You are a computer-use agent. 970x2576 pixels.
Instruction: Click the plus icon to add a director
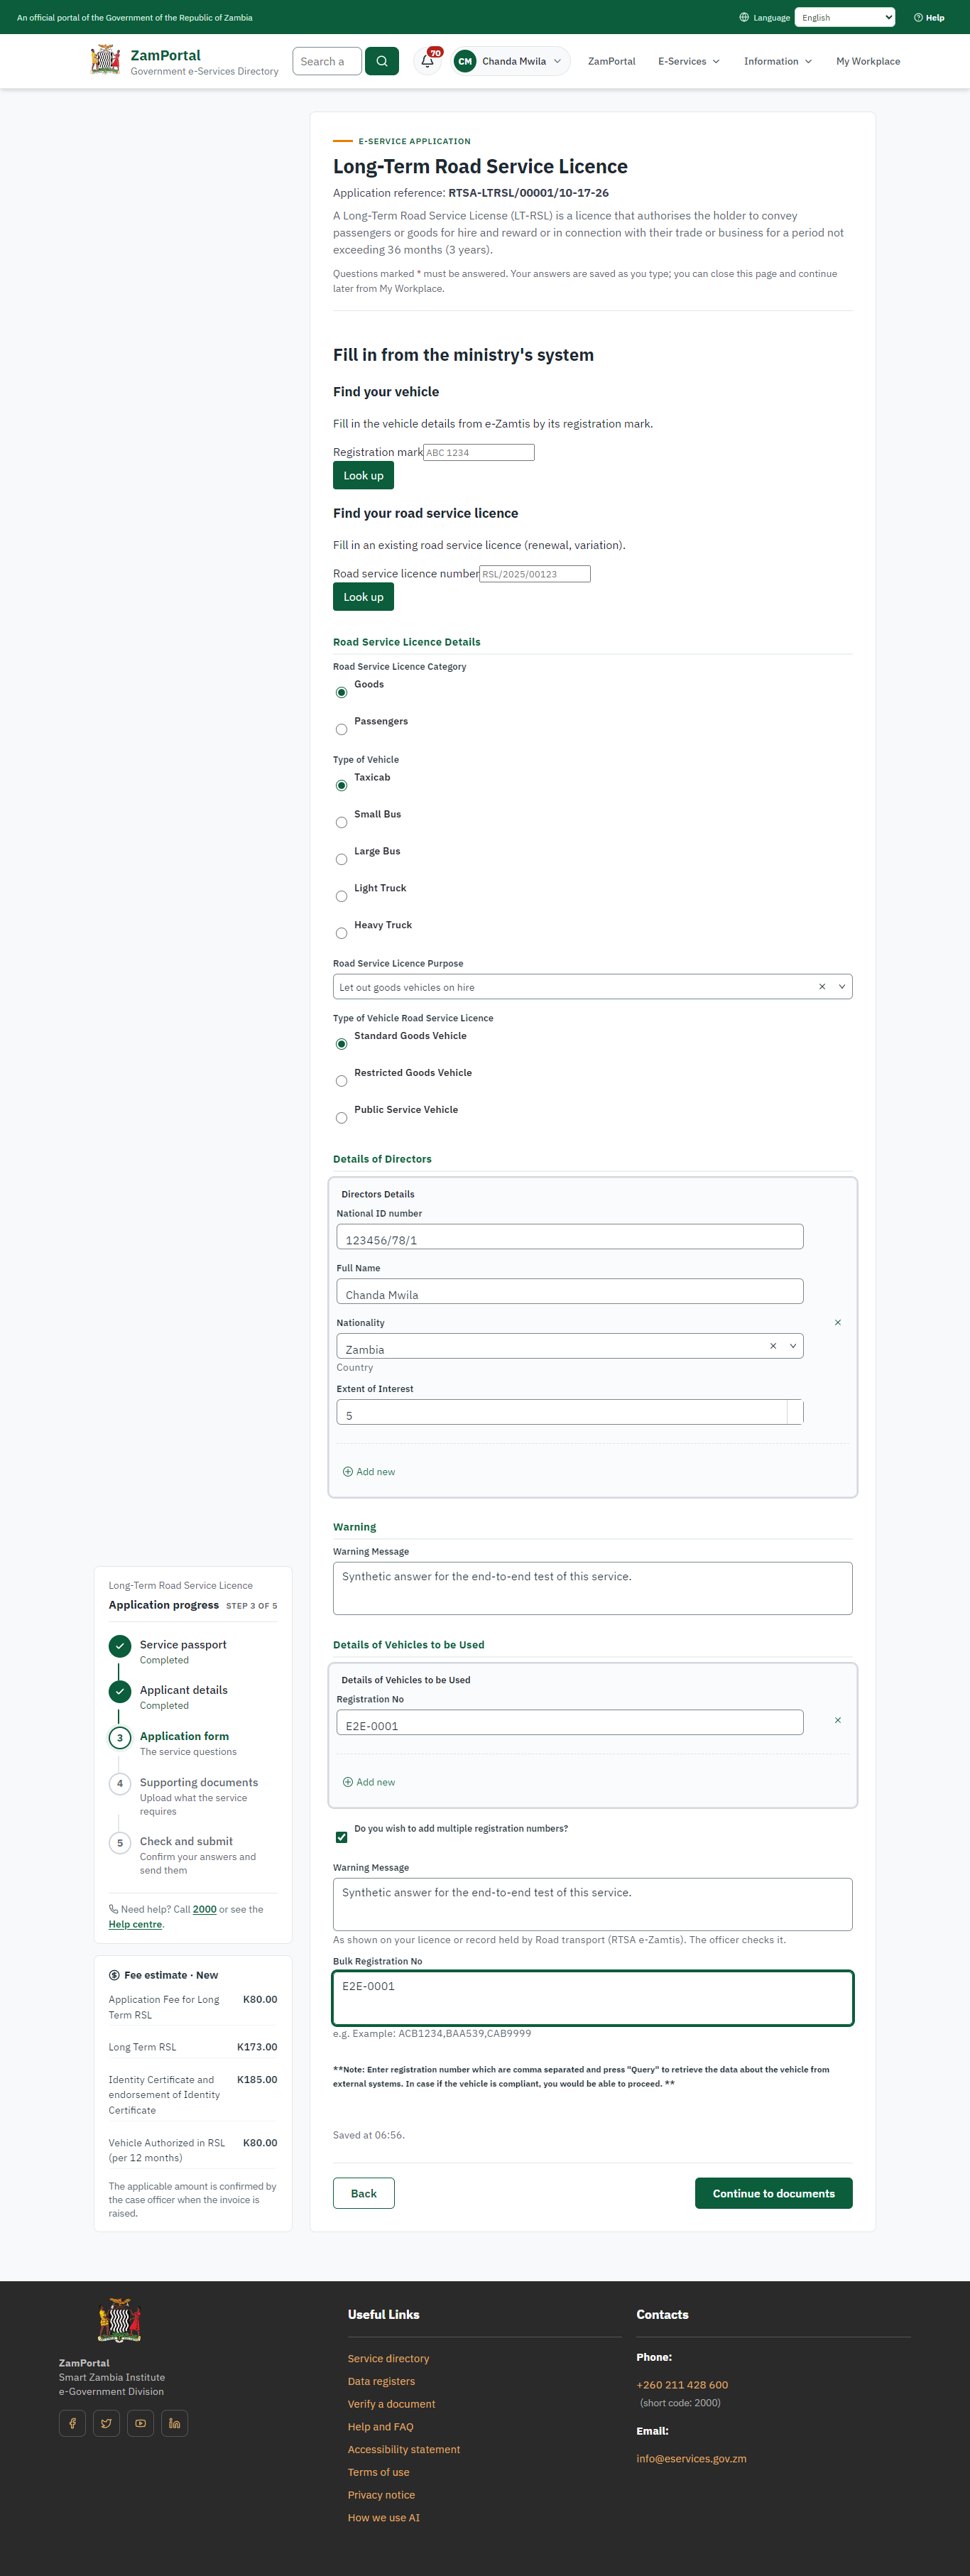click(348, 1472)
